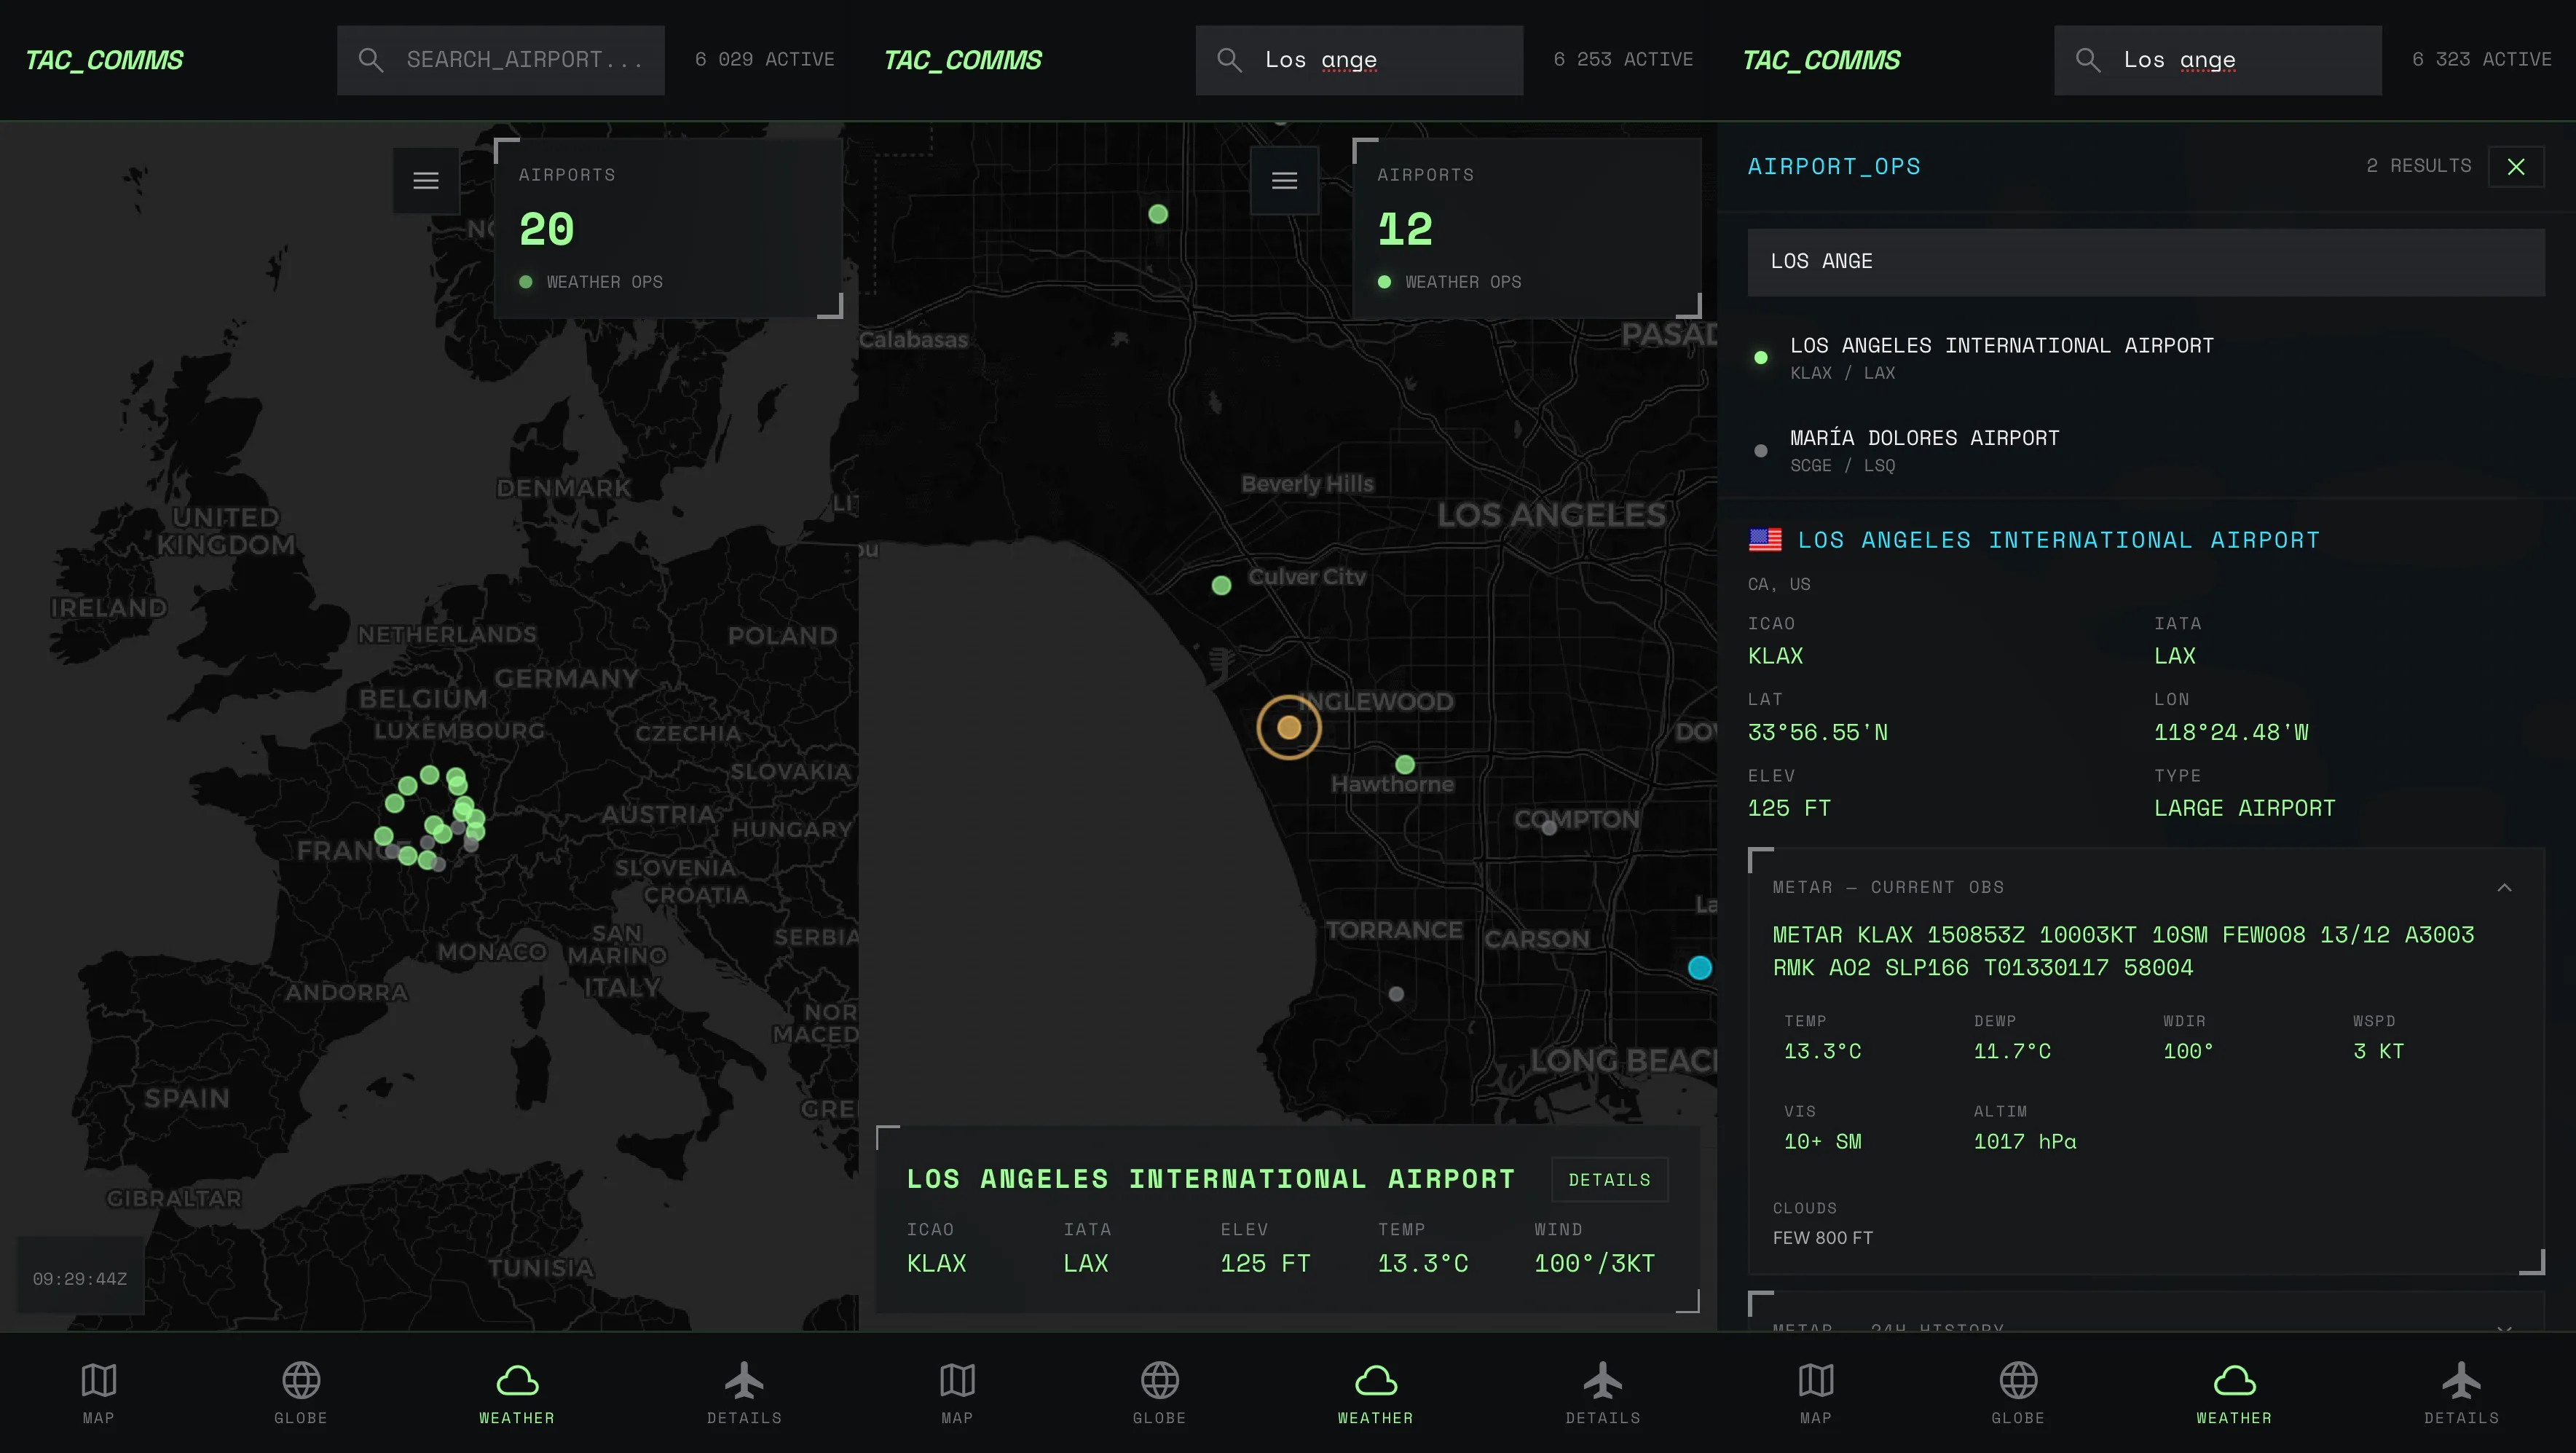Open WEATHER tab on the AIRPORT_OPS screen
The width and height of the screenshot is (2576, 1453).
(2234, 1393)
